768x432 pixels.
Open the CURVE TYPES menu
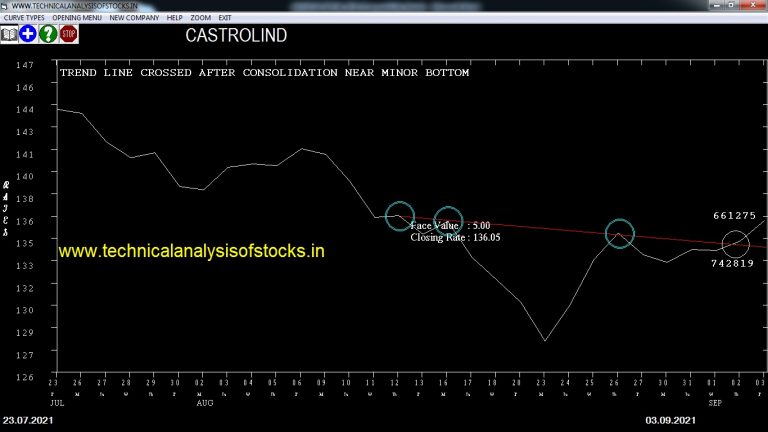(24, 18)
